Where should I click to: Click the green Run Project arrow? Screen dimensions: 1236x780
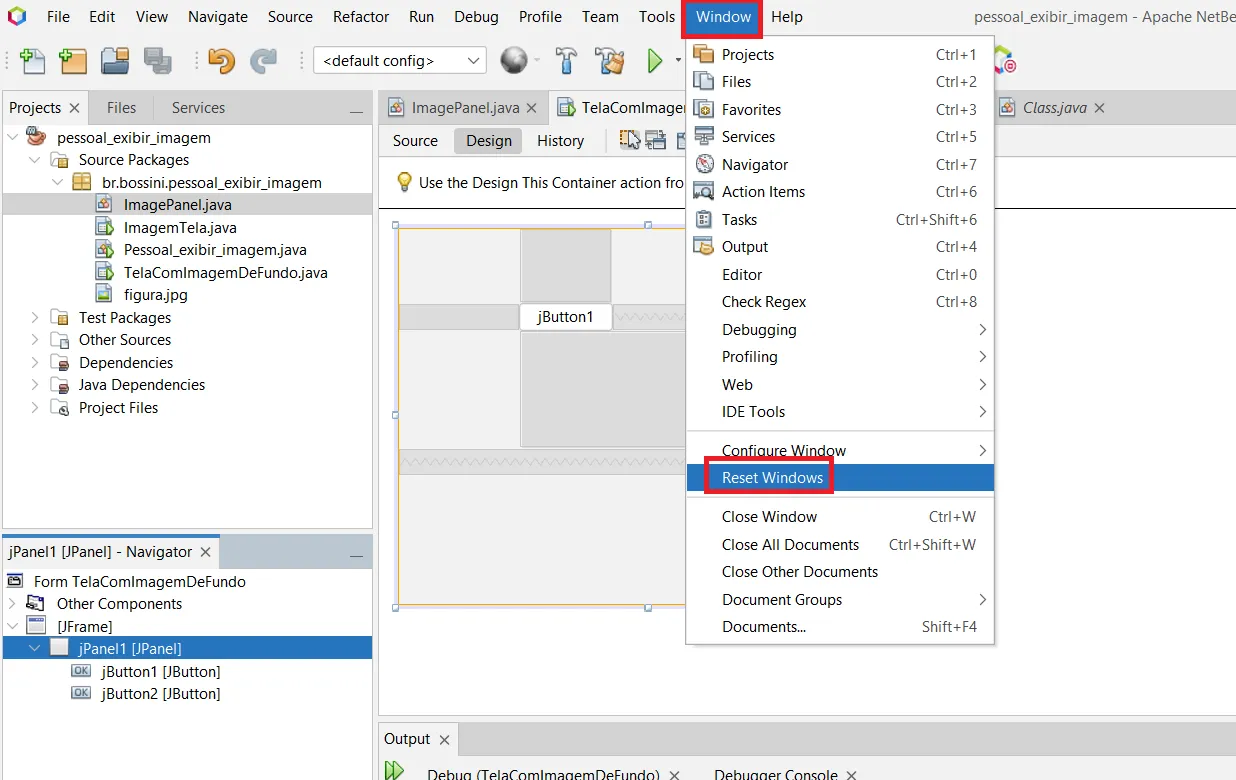[x=655, y=61]
